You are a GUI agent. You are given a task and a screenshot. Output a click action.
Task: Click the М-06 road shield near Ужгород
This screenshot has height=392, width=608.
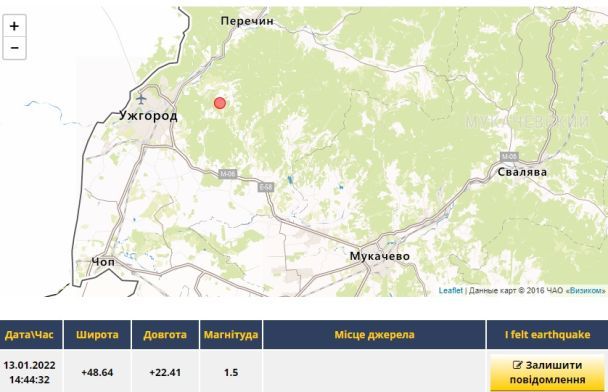[x=228, y=174]
